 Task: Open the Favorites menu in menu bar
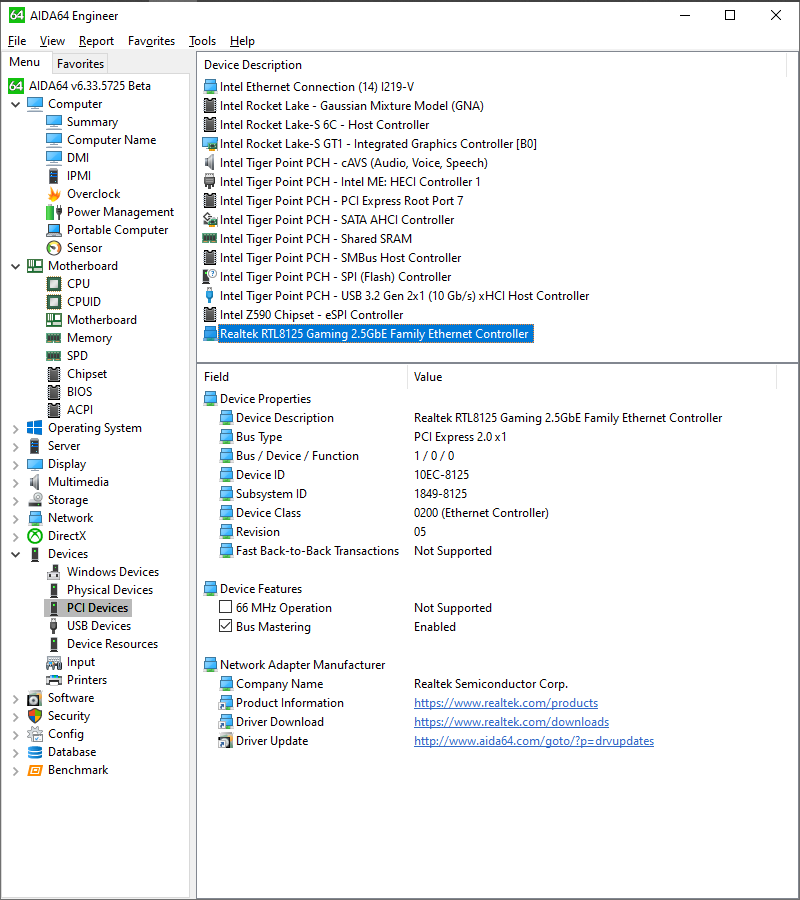click(152, 41)
